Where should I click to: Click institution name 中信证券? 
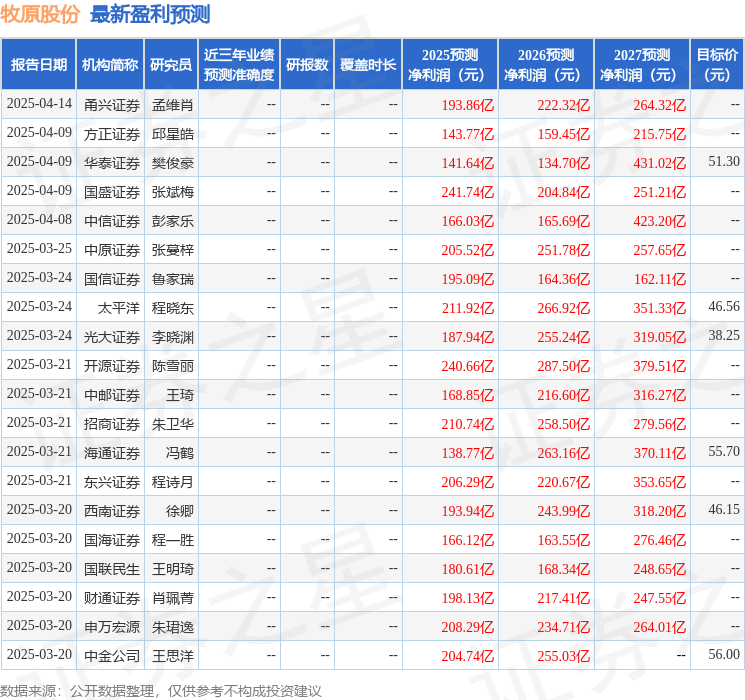tap(112, 221)
